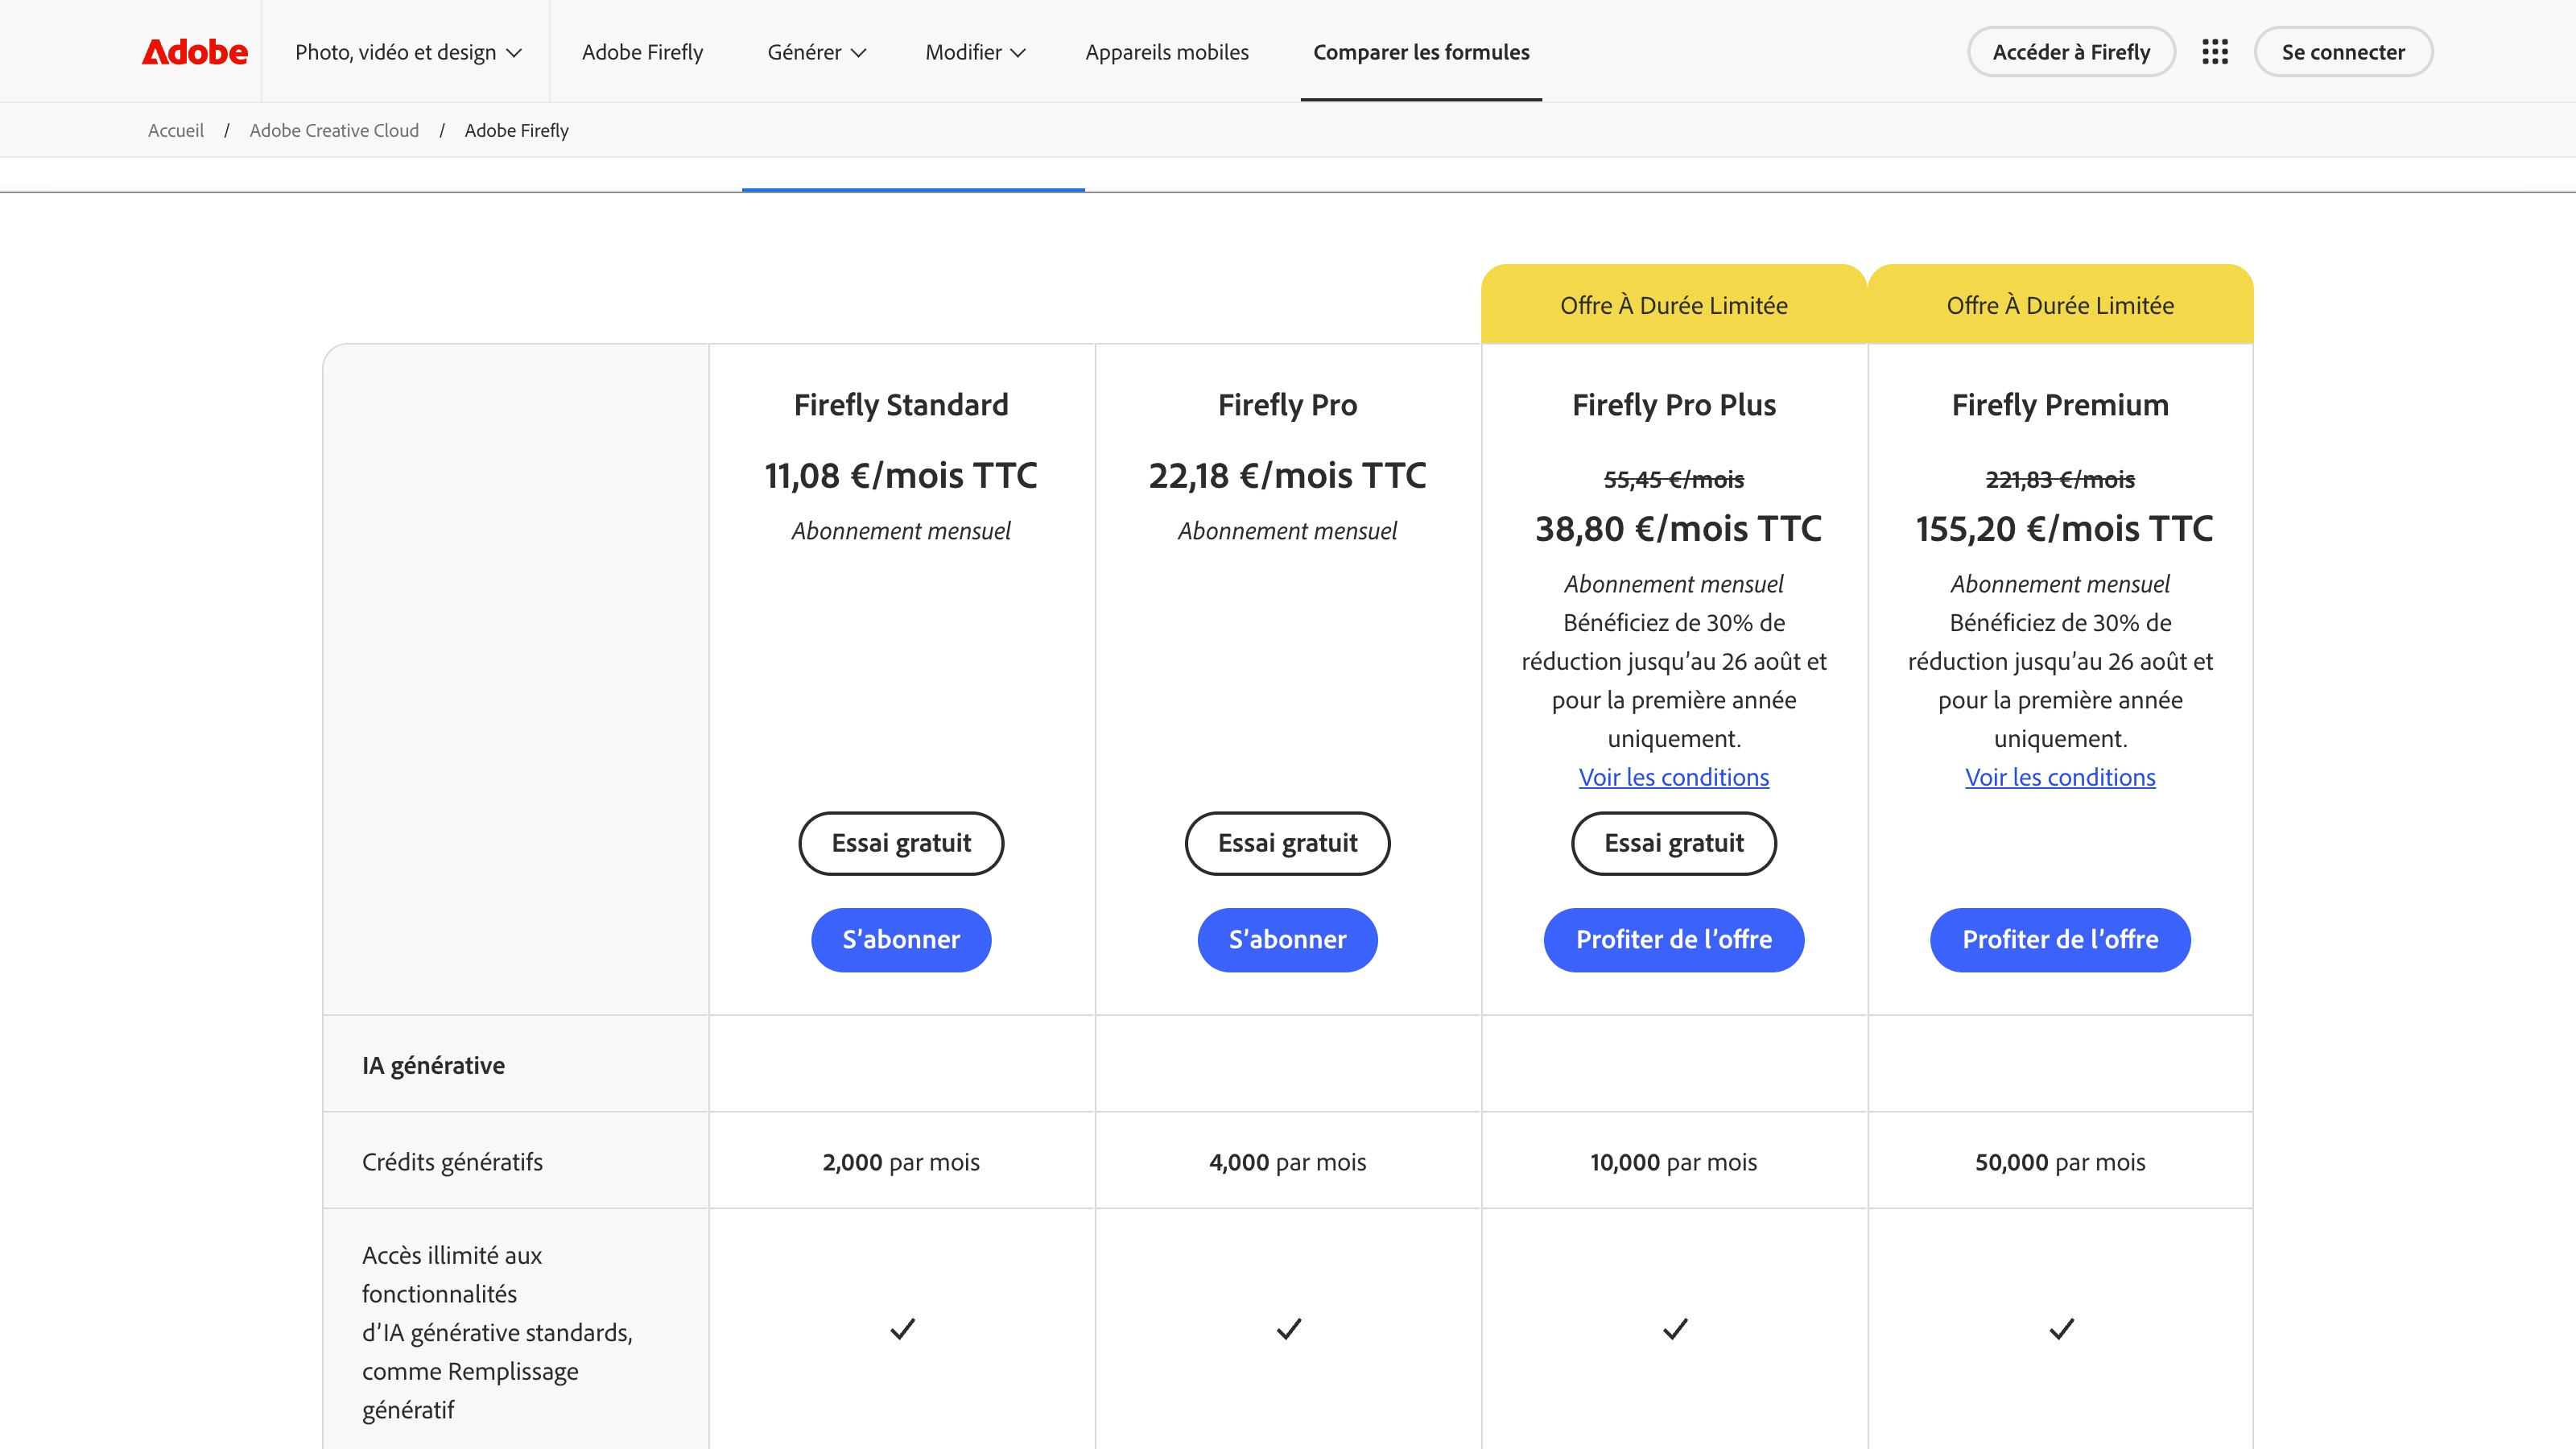Click the IA générative section label
Screen dimensions: 2576x1449
(x=433, y=1066)
